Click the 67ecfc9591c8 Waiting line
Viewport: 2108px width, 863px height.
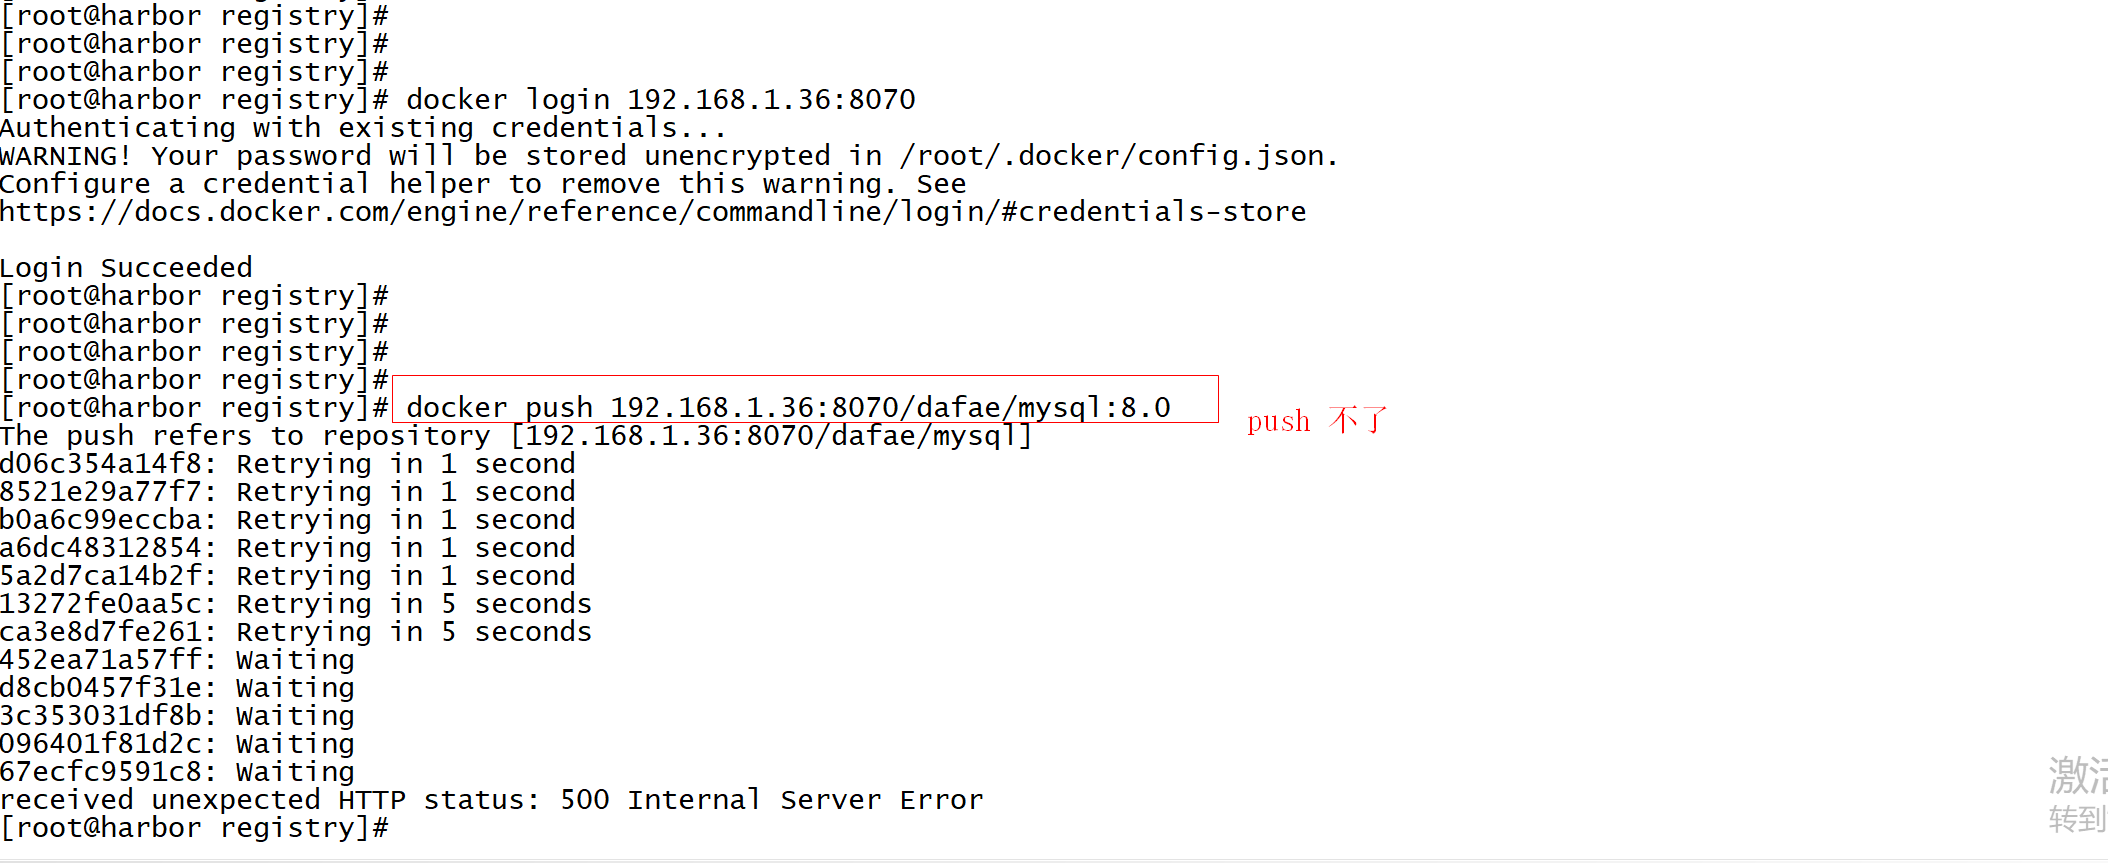coord(177,772)
